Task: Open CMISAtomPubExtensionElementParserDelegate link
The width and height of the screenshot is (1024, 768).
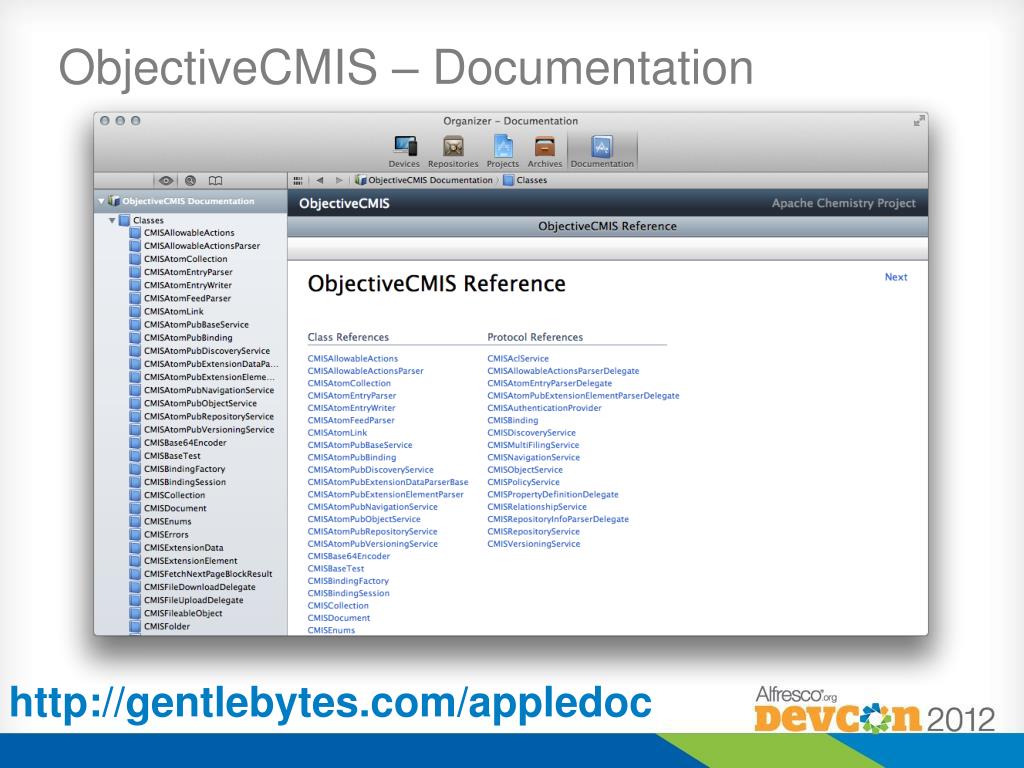Action: pyautogui.click(x=583, y=396)
